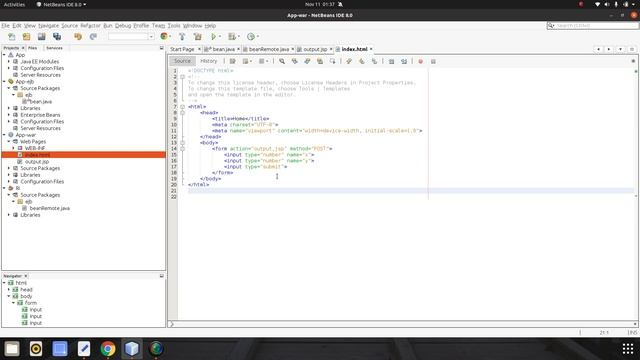Open the Show Applications grid icon
Viewport: 640px width, 360px height.
tap(628, 349)
